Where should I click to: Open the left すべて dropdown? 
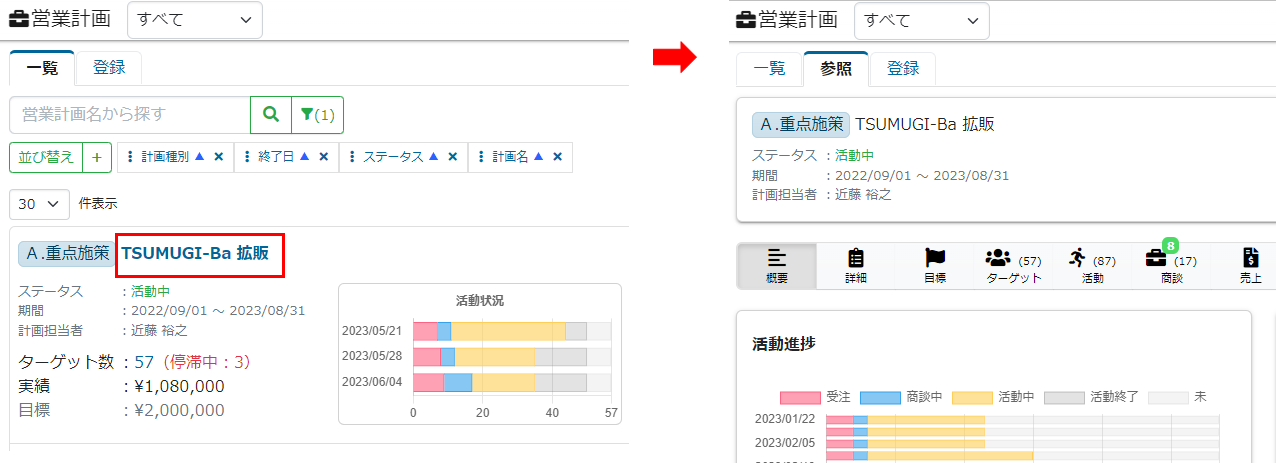tap(195, 19)
